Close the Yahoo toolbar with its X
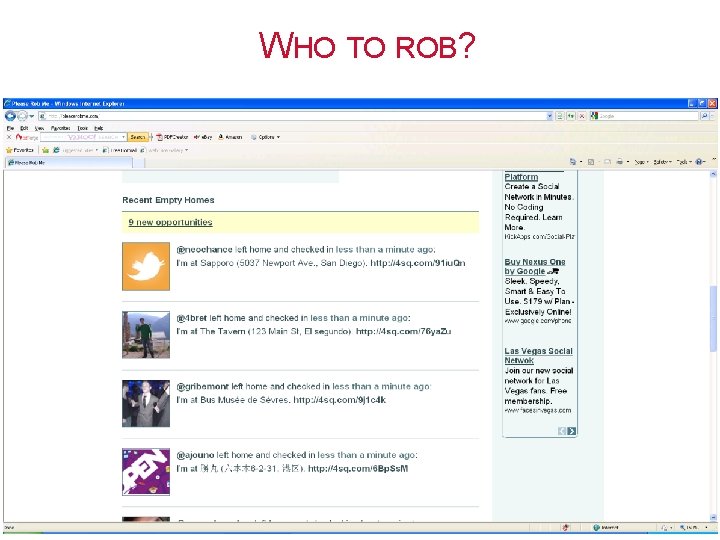 9,137
